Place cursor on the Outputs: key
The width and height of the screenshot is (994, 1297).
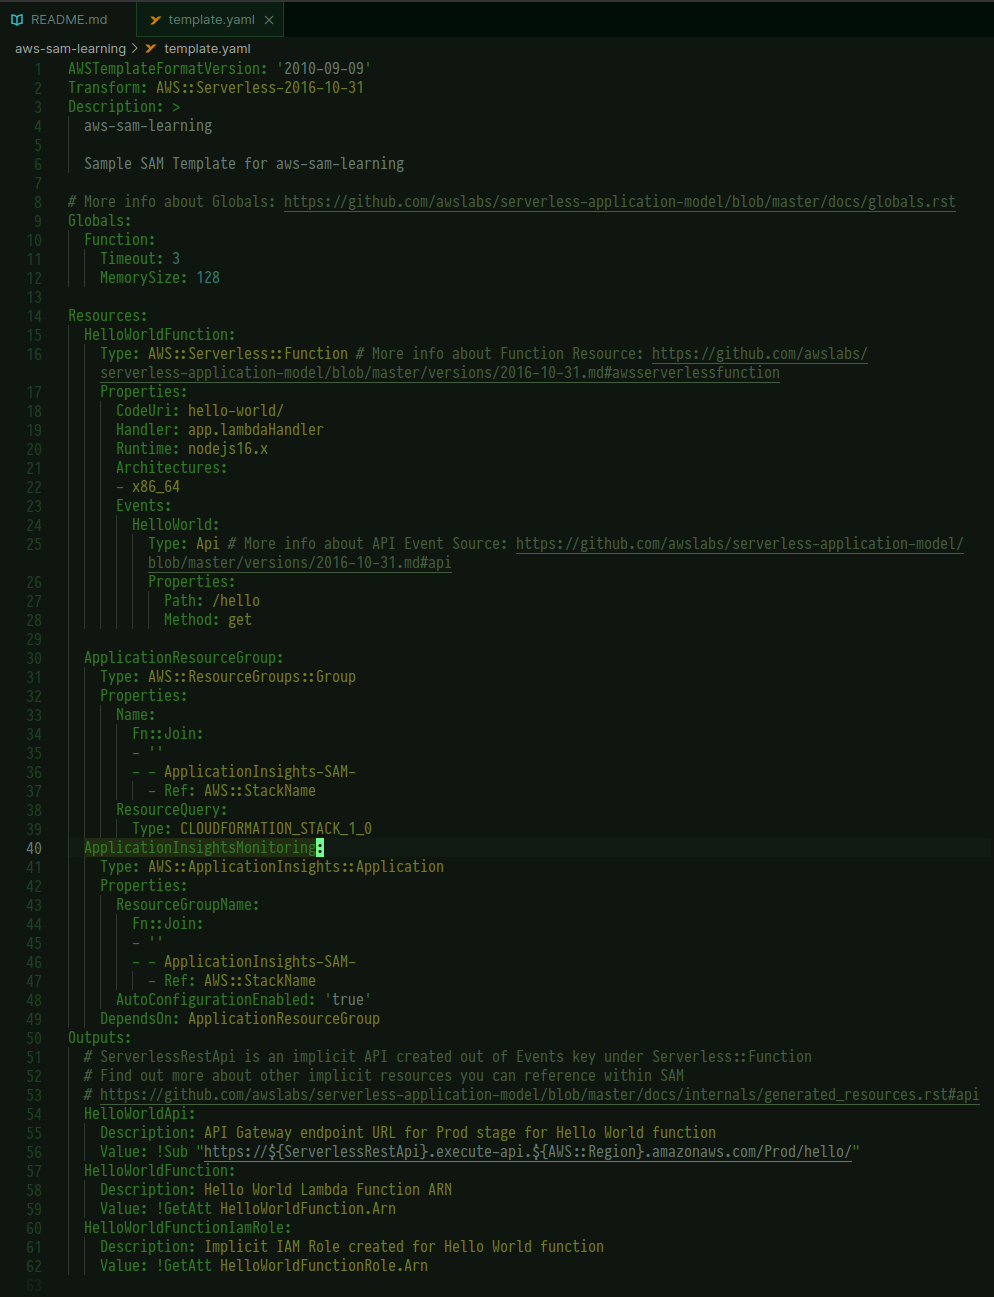point(99,1038)
